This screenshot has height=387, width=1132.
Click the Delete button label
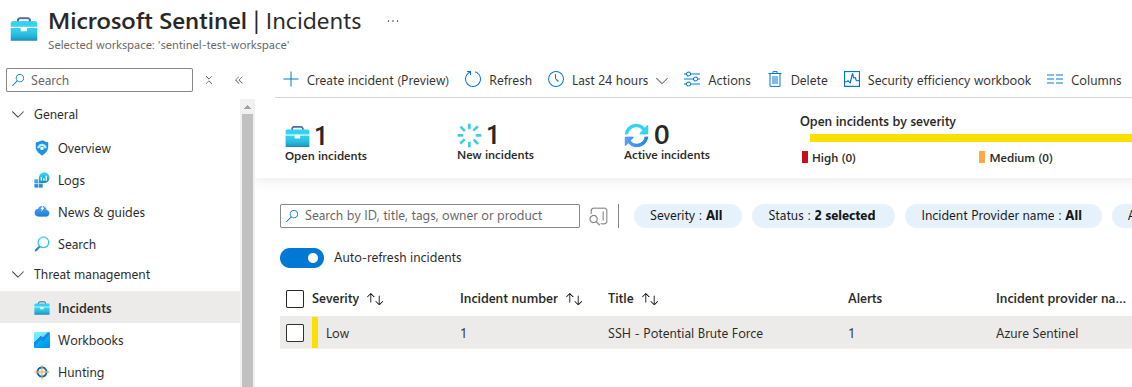coord(809,80)
